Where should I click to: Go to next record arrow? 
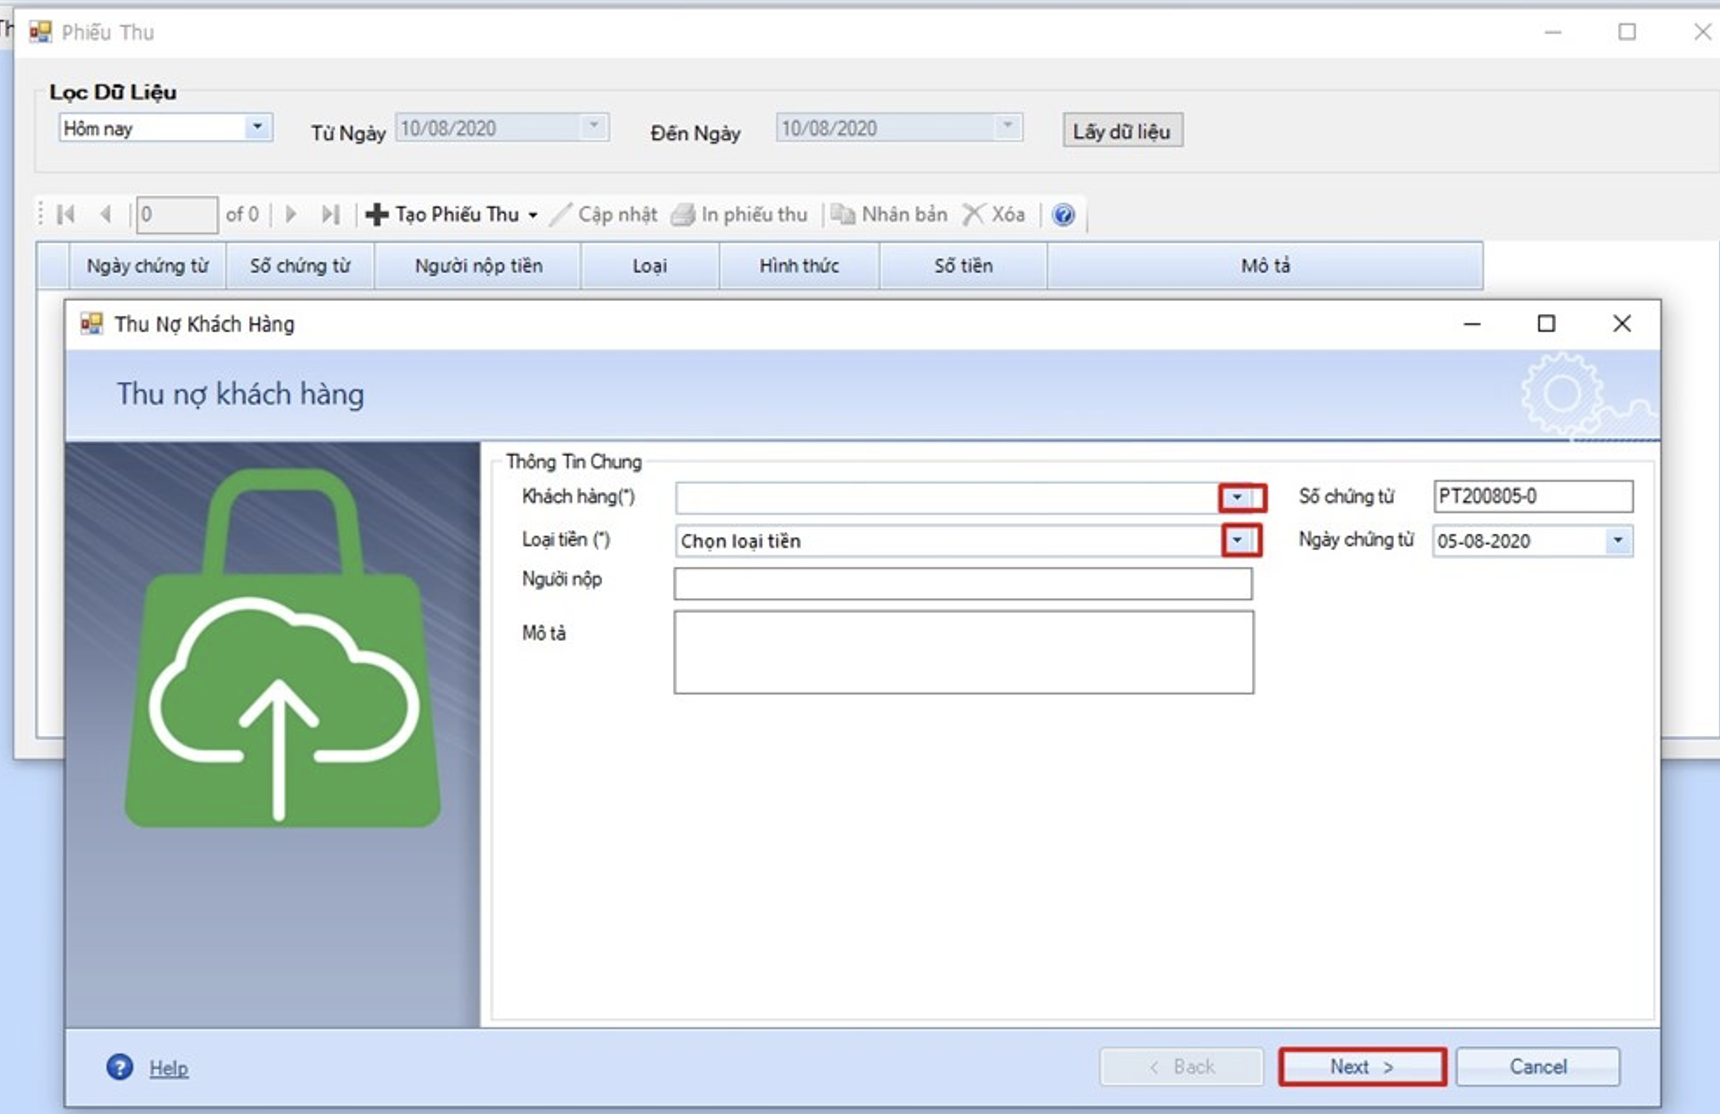point(291,214)
